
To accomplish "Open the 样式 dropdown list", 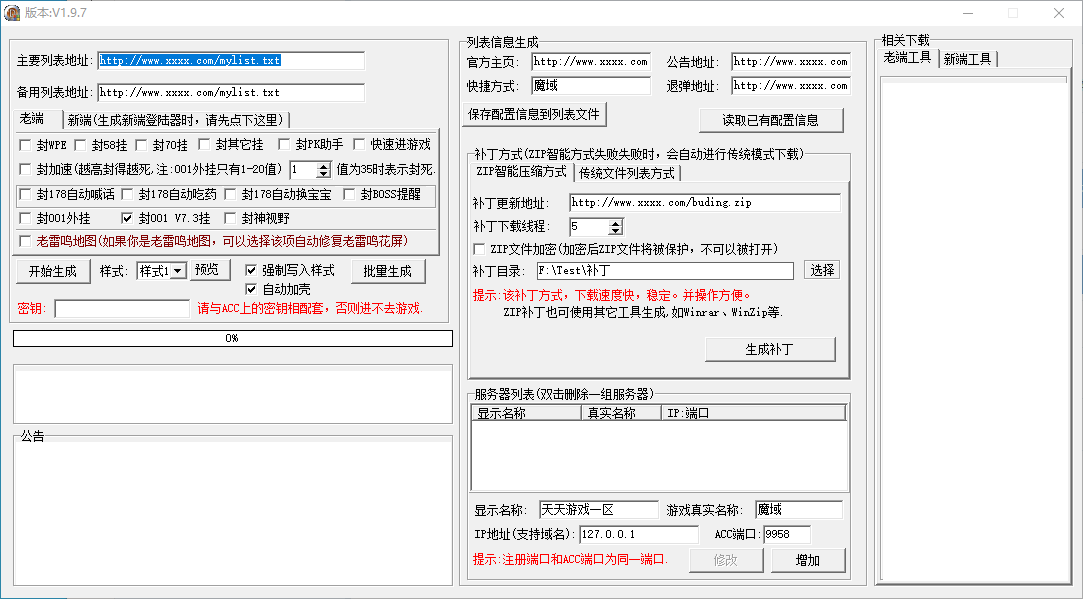I will [x=178, y=271].
